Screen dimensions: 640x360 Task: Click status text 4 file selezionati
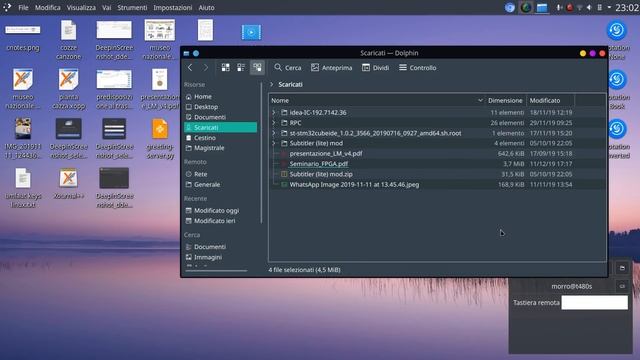pos(304,270)
